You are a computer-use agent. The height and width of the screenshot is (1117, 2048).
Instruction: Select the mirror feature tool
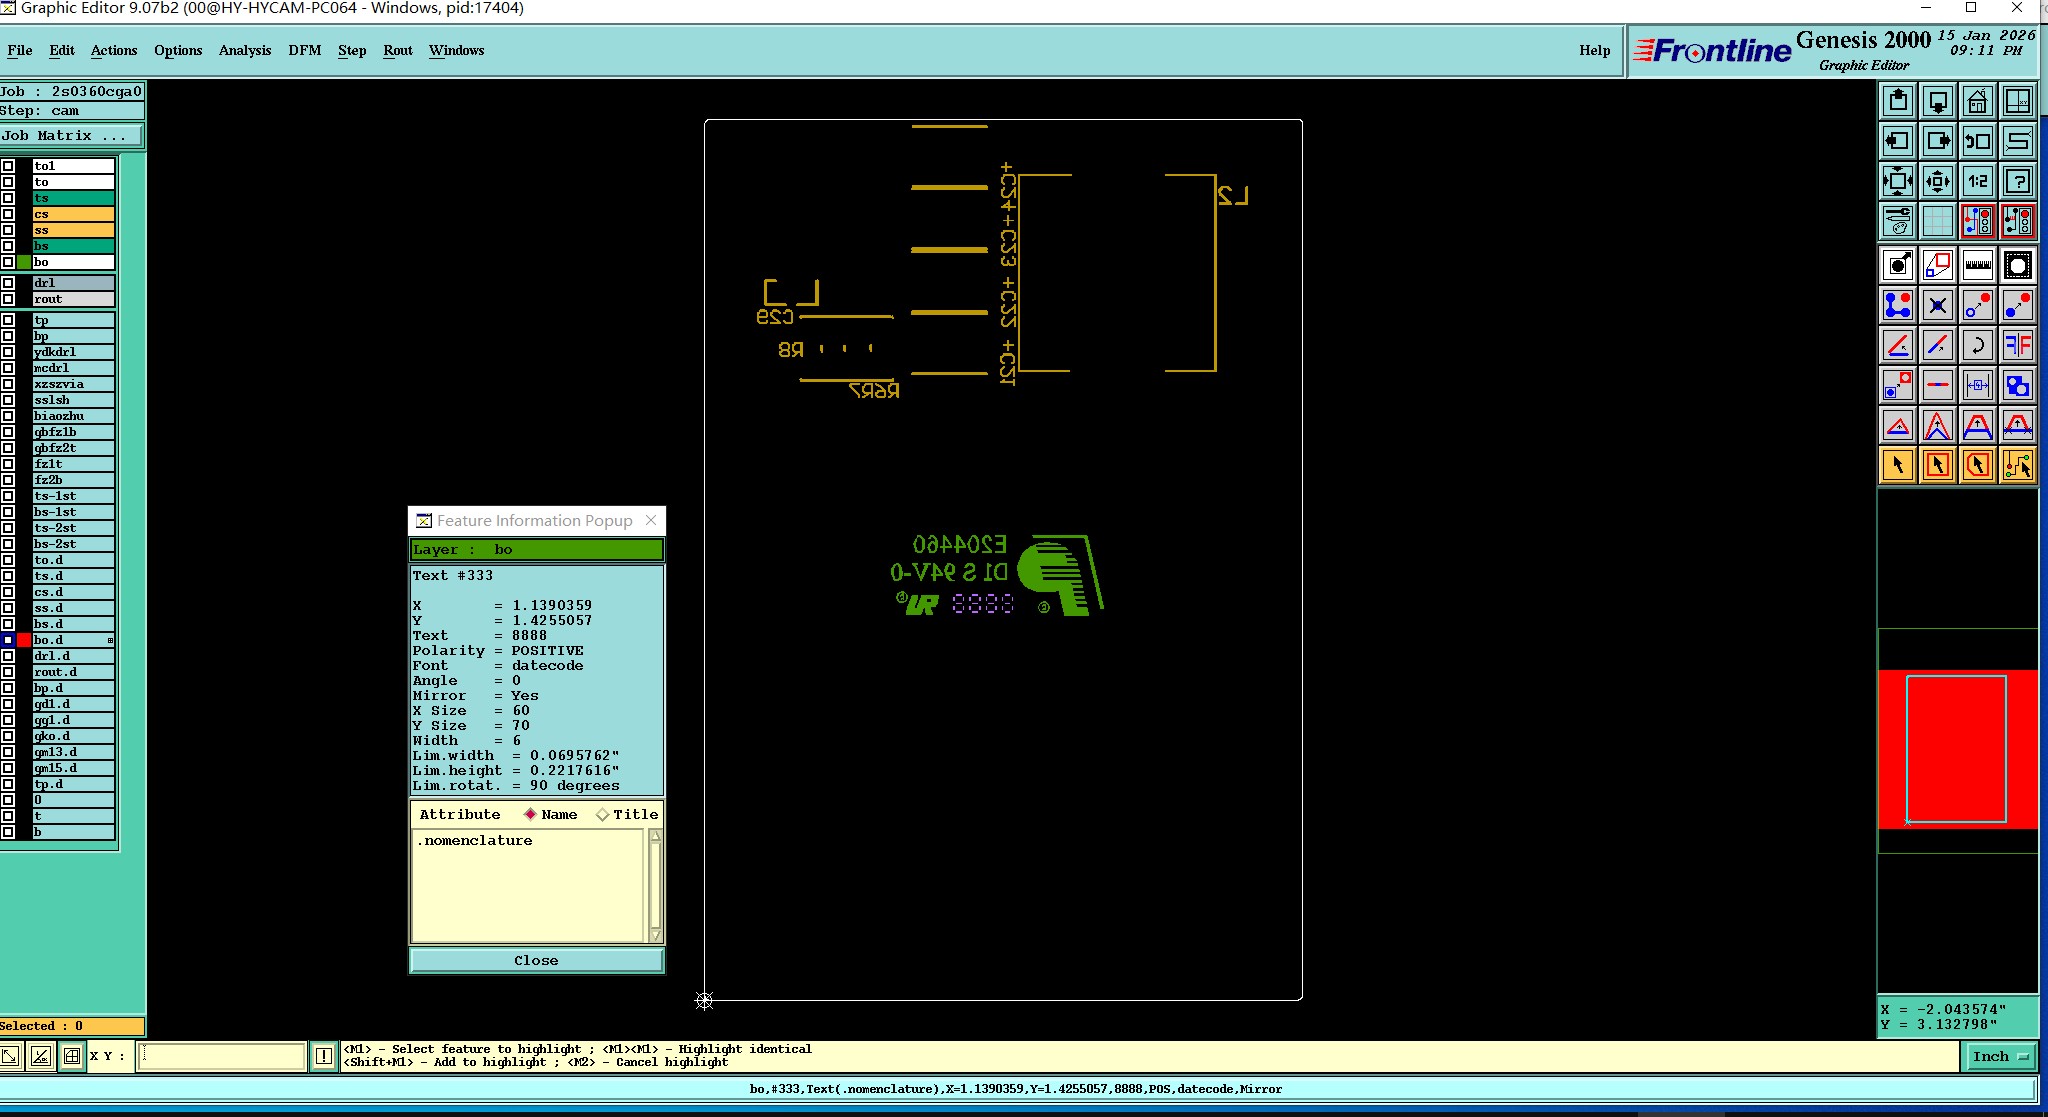click(2018, 345)
